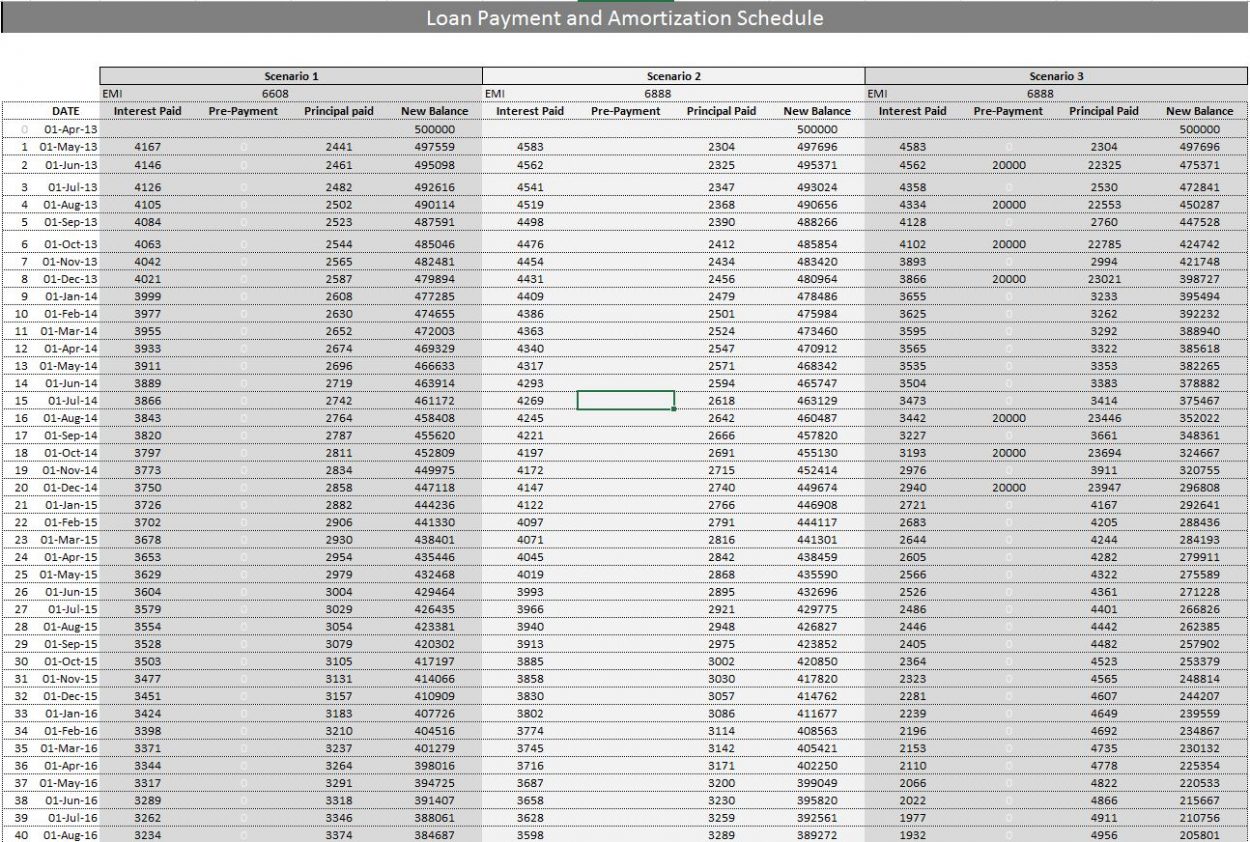Select the currently highlighted empty Pre-Payment cell

[625, 398]
